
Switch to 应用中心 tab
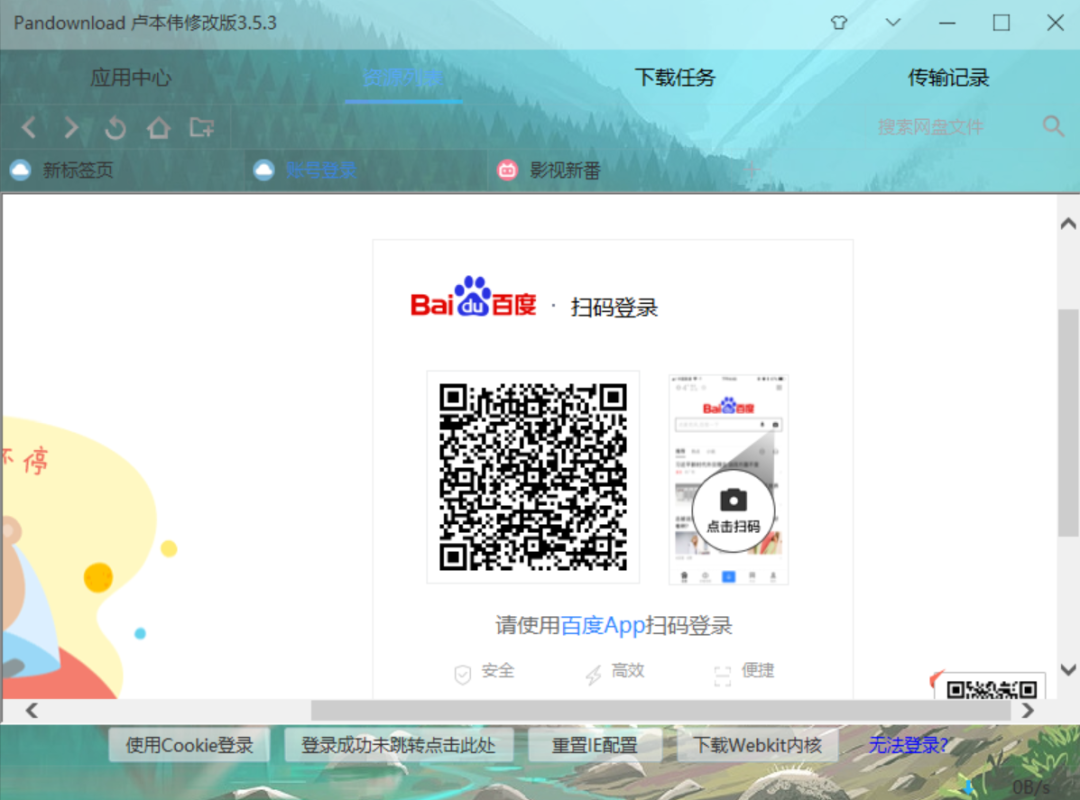(131, 77)
